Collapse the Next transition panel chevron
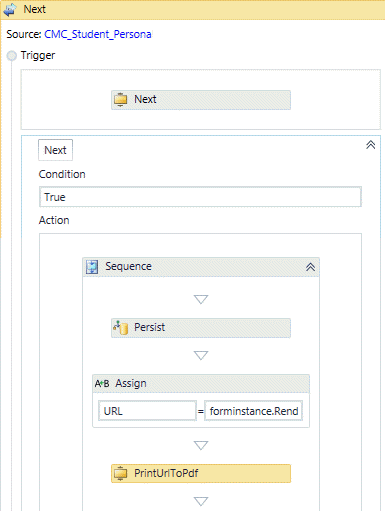The image size is (385, 511). pyautogui.click(x=371, y=145)
